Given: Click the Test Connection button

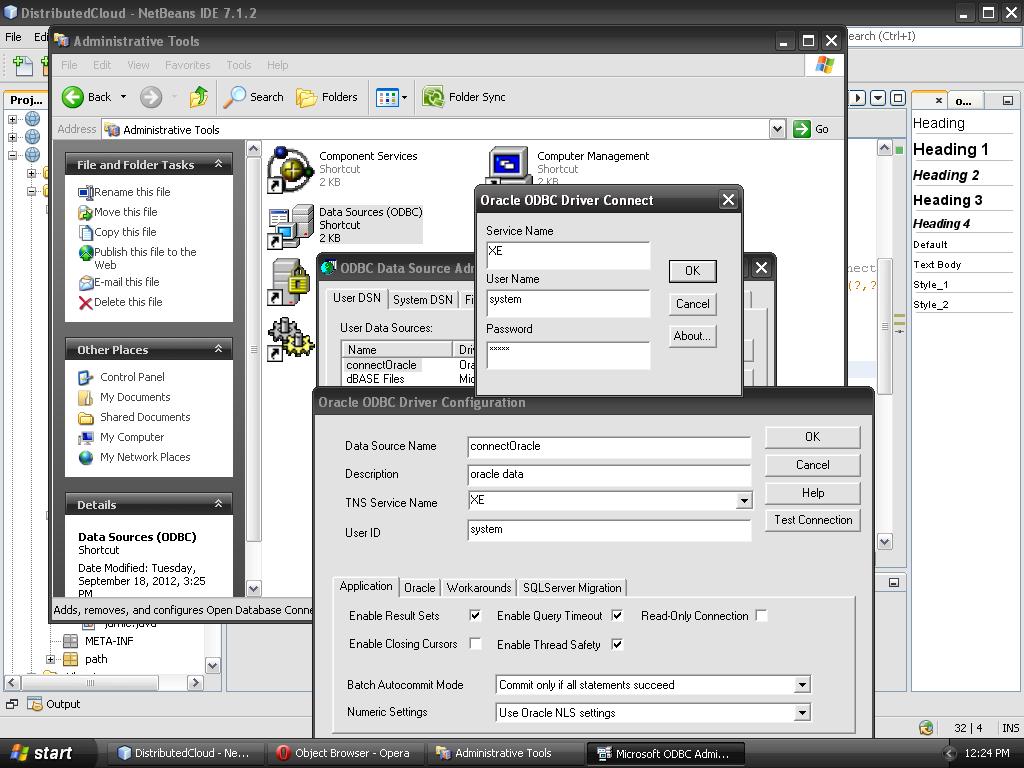Looking at the screenshot, I should tap(813, 520).
